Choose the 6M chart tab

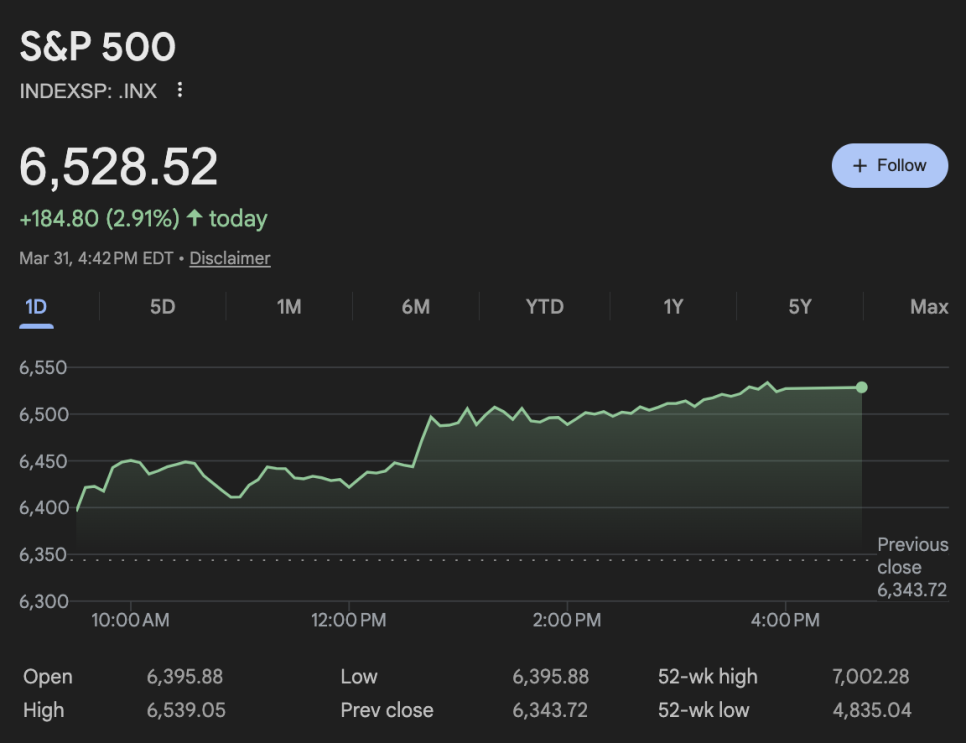[x=415, y=307]
